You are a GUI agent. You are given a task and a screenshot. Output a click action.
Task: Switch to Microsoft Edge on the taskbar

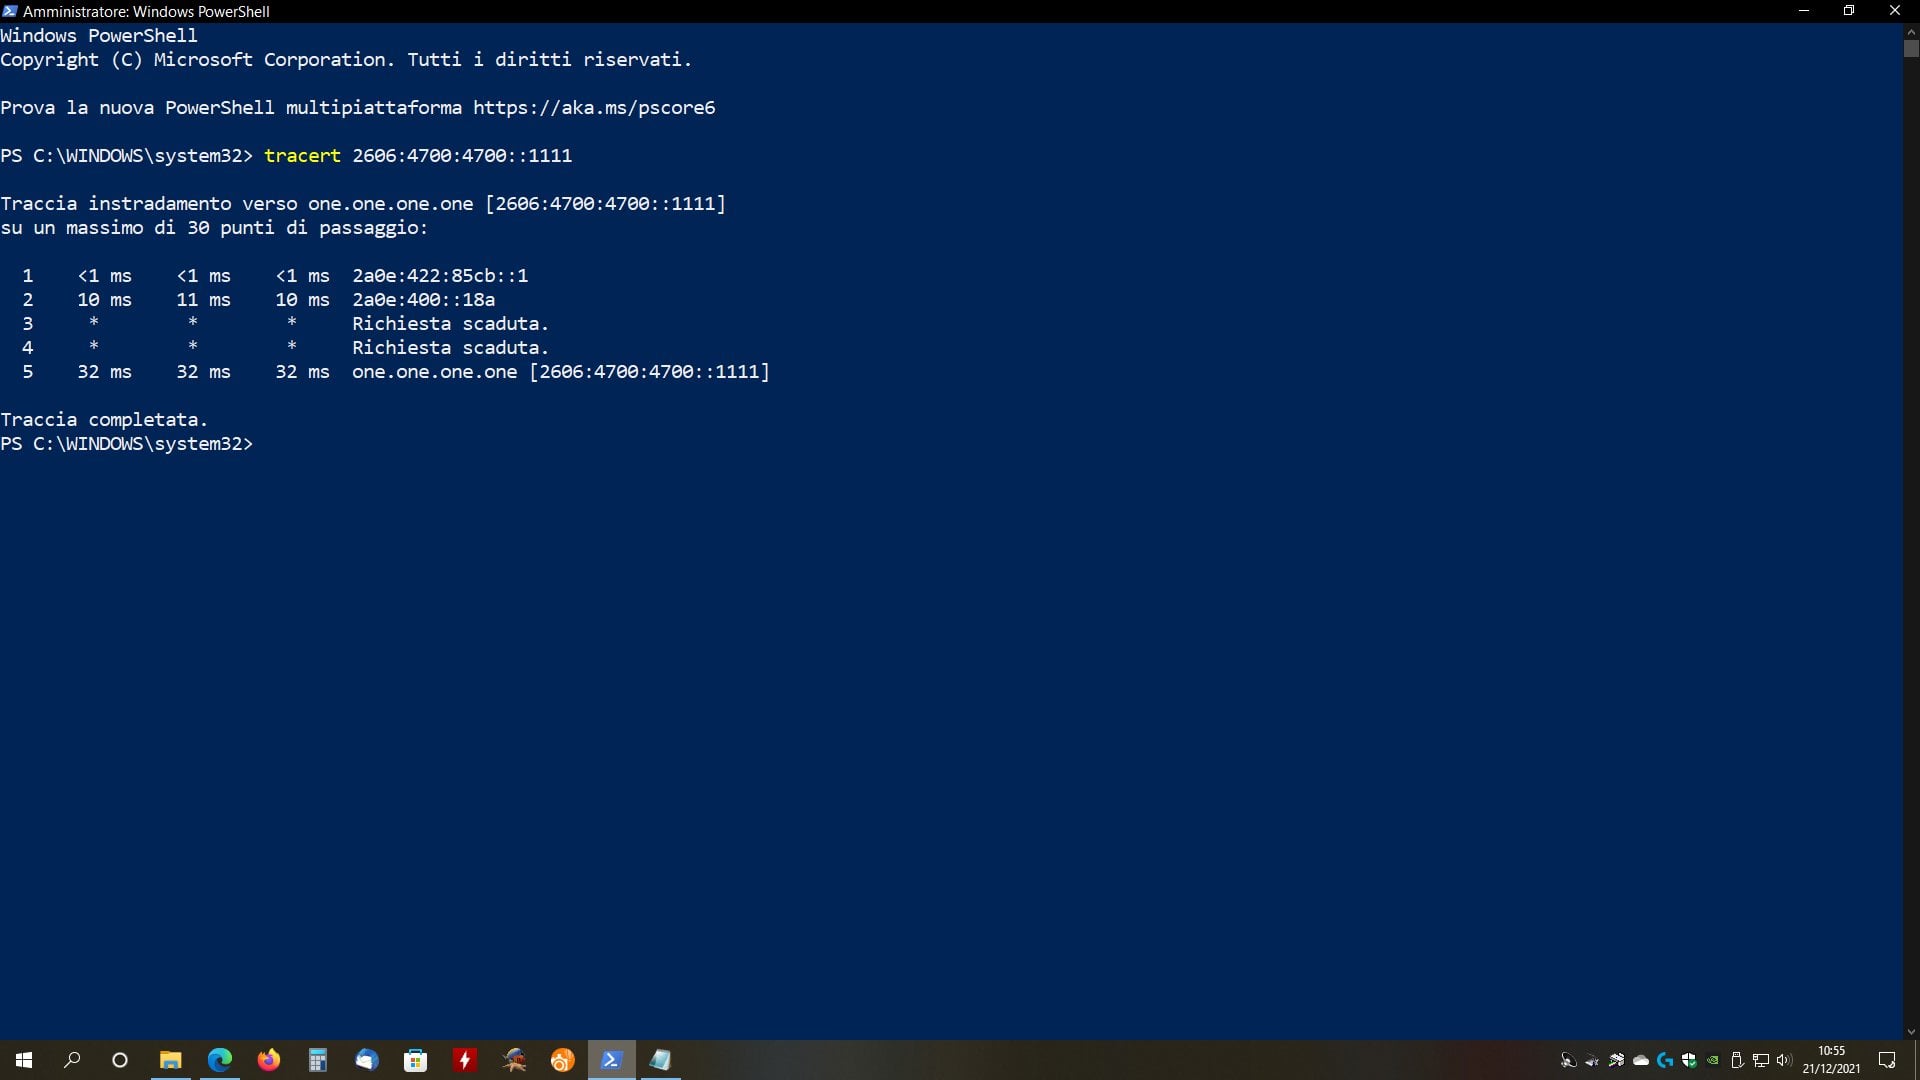tap(219, 1060)
